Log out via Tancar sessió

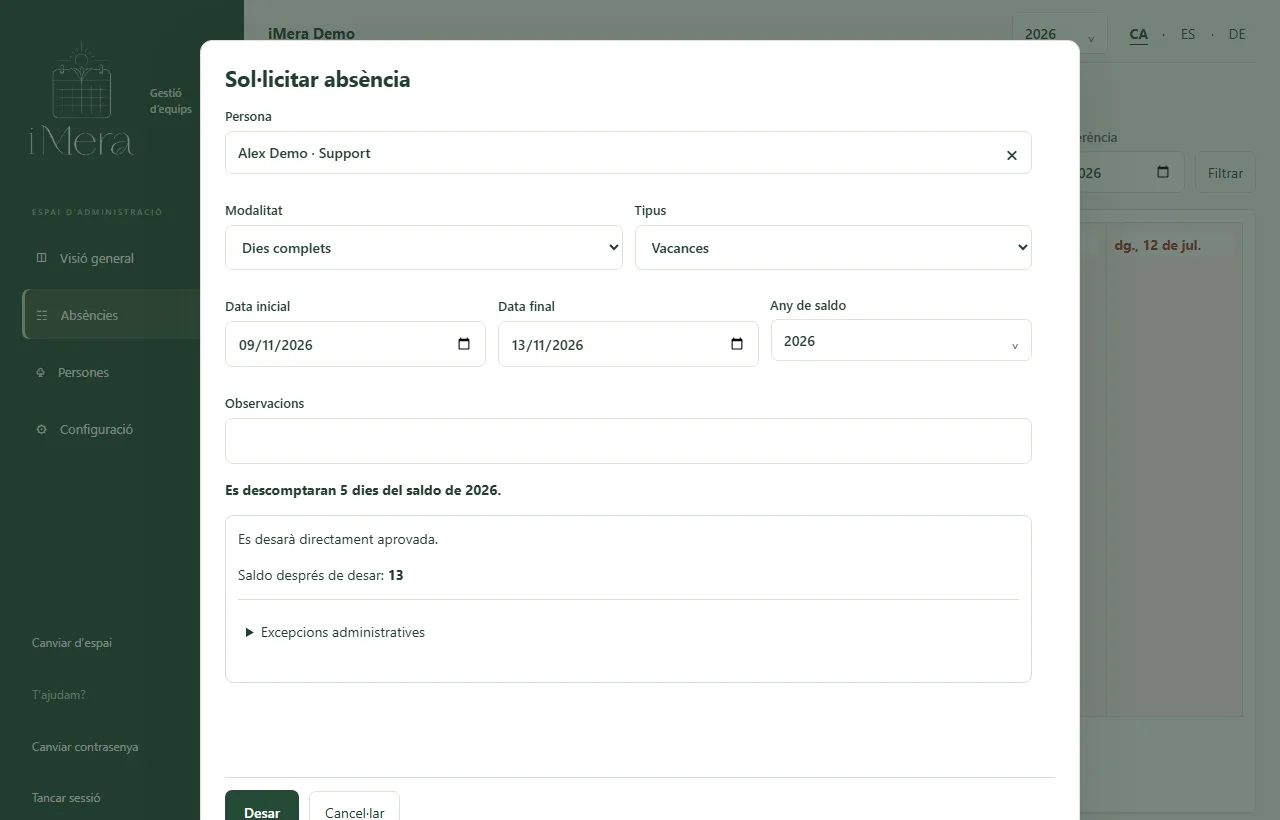(x=66, y=798)
